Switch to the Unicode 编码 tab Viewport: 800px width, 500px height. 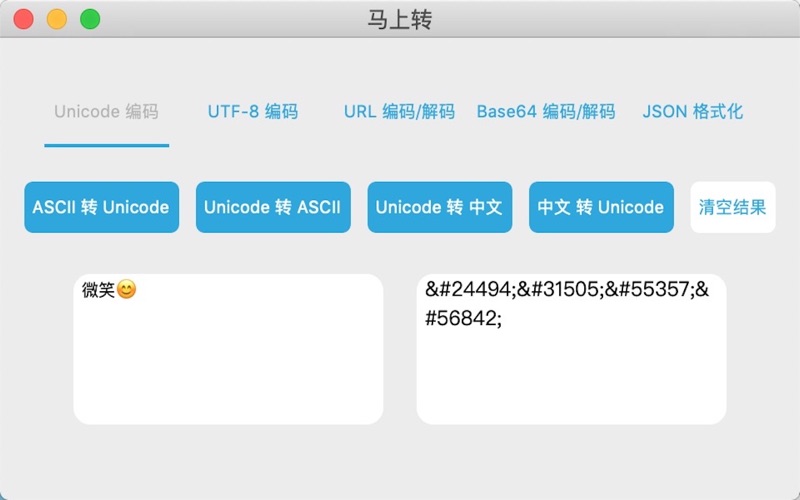[106, 112]
